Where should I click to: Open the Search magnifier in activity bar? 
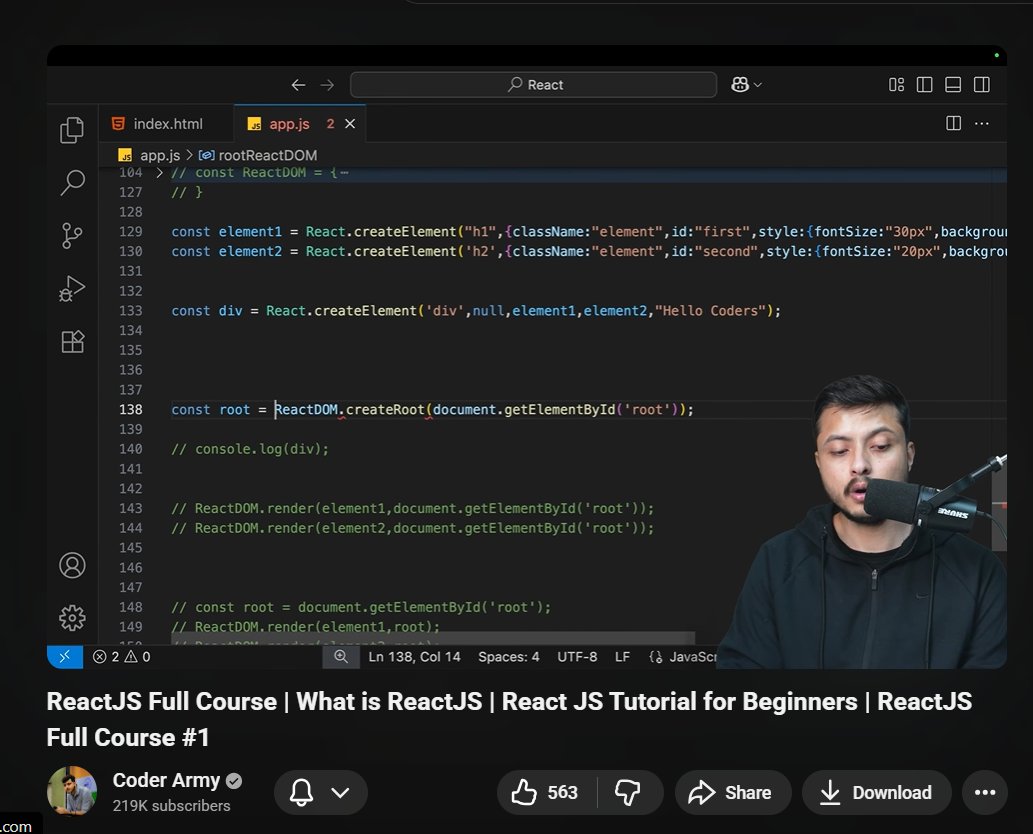72,182
